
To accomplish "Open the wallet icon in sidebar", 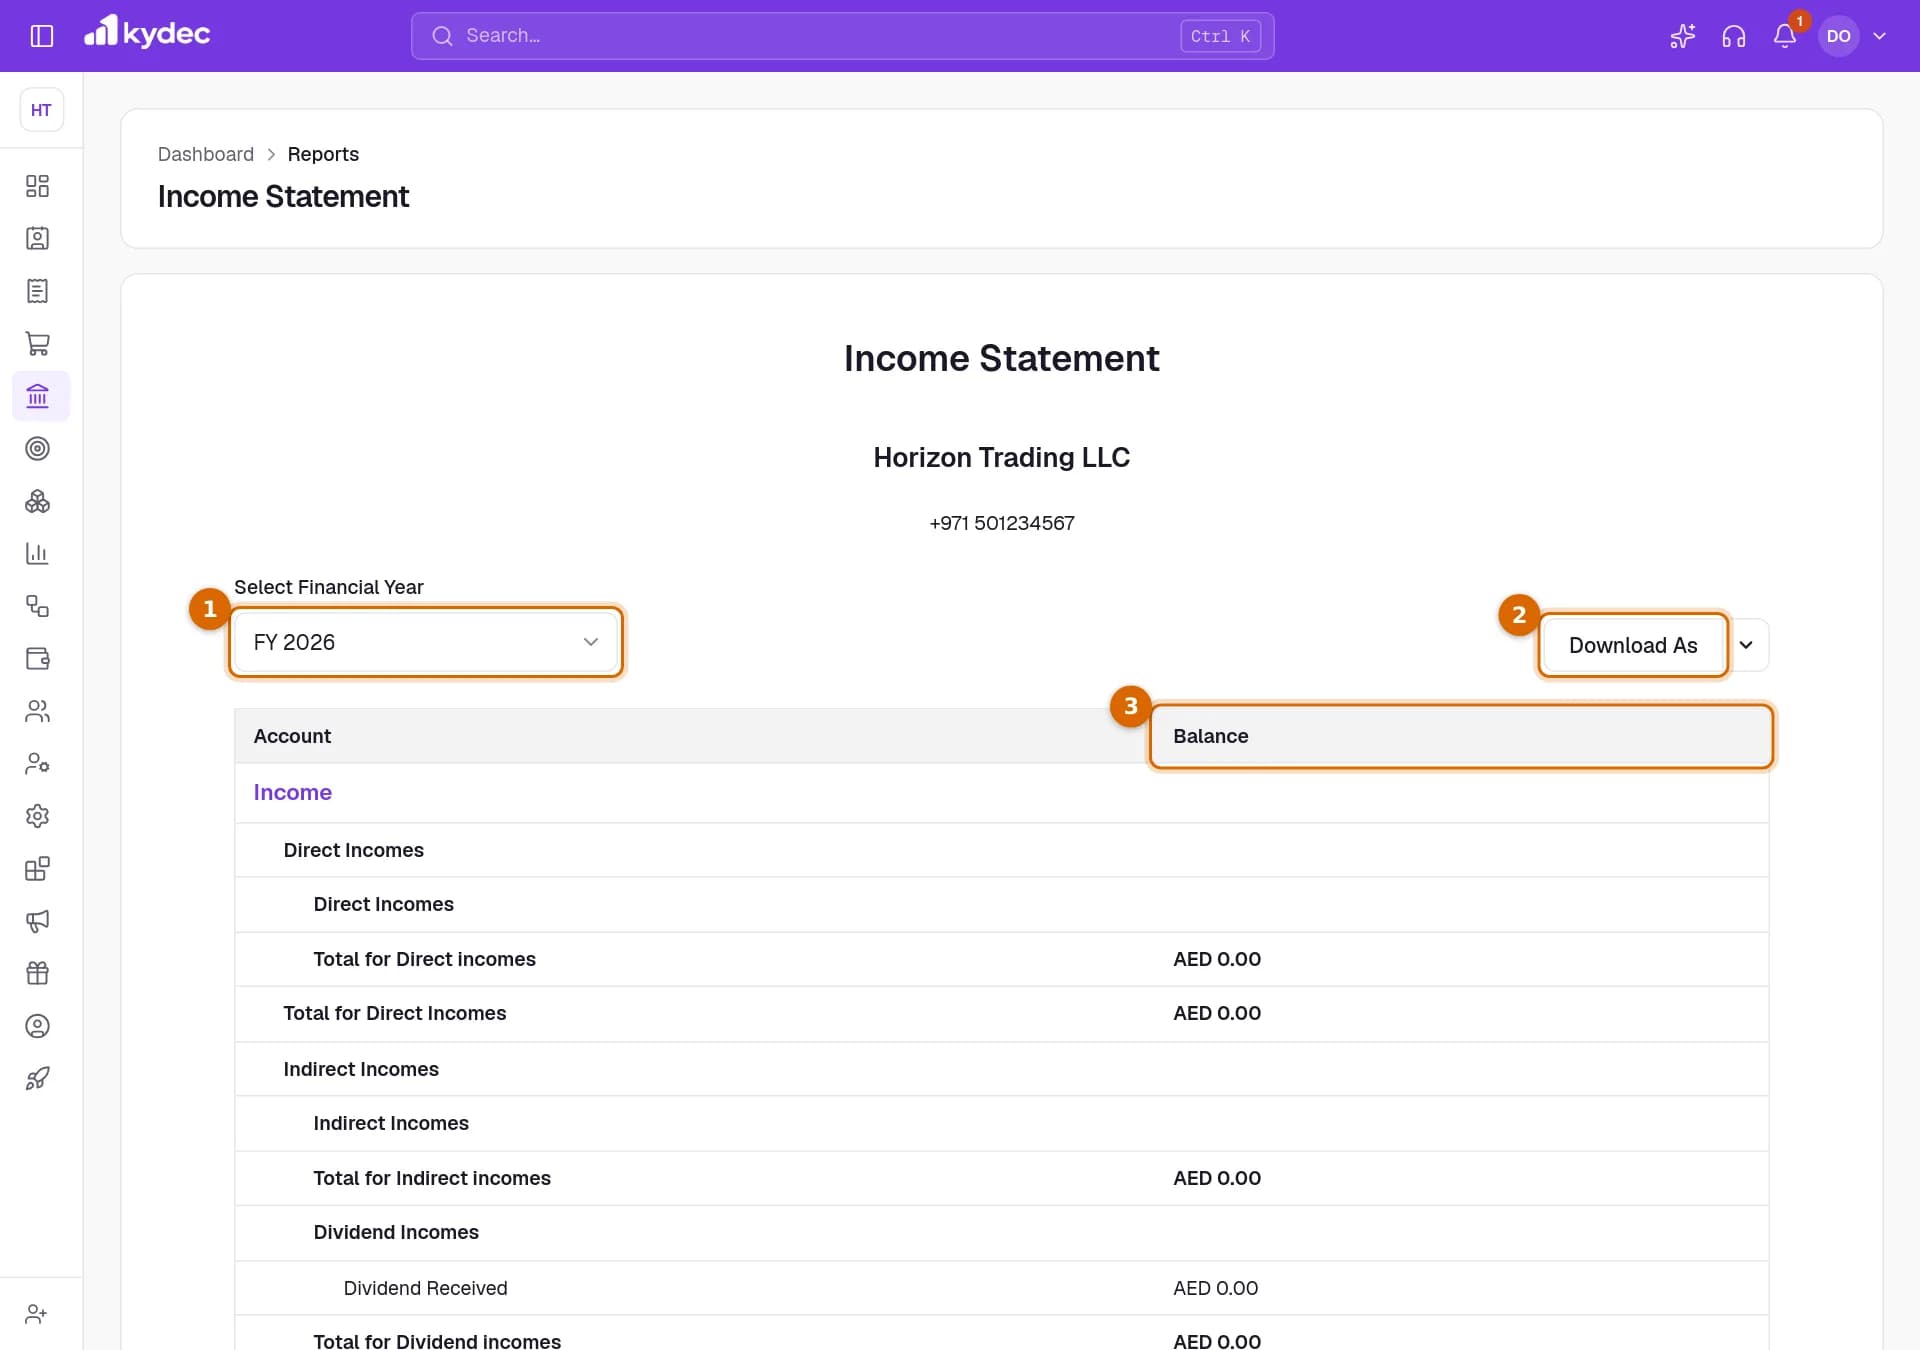I will tap(37, 658).
